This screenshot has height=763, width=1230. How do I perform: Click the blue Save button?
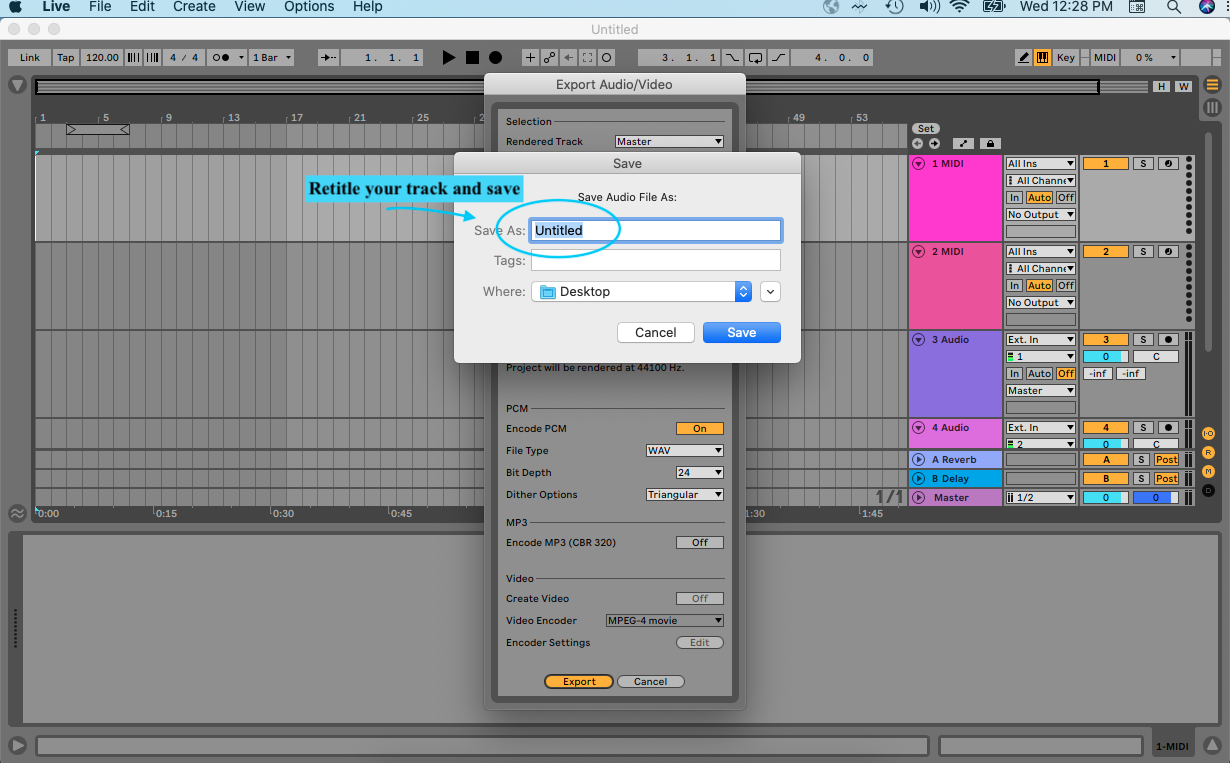coord(741,333)
